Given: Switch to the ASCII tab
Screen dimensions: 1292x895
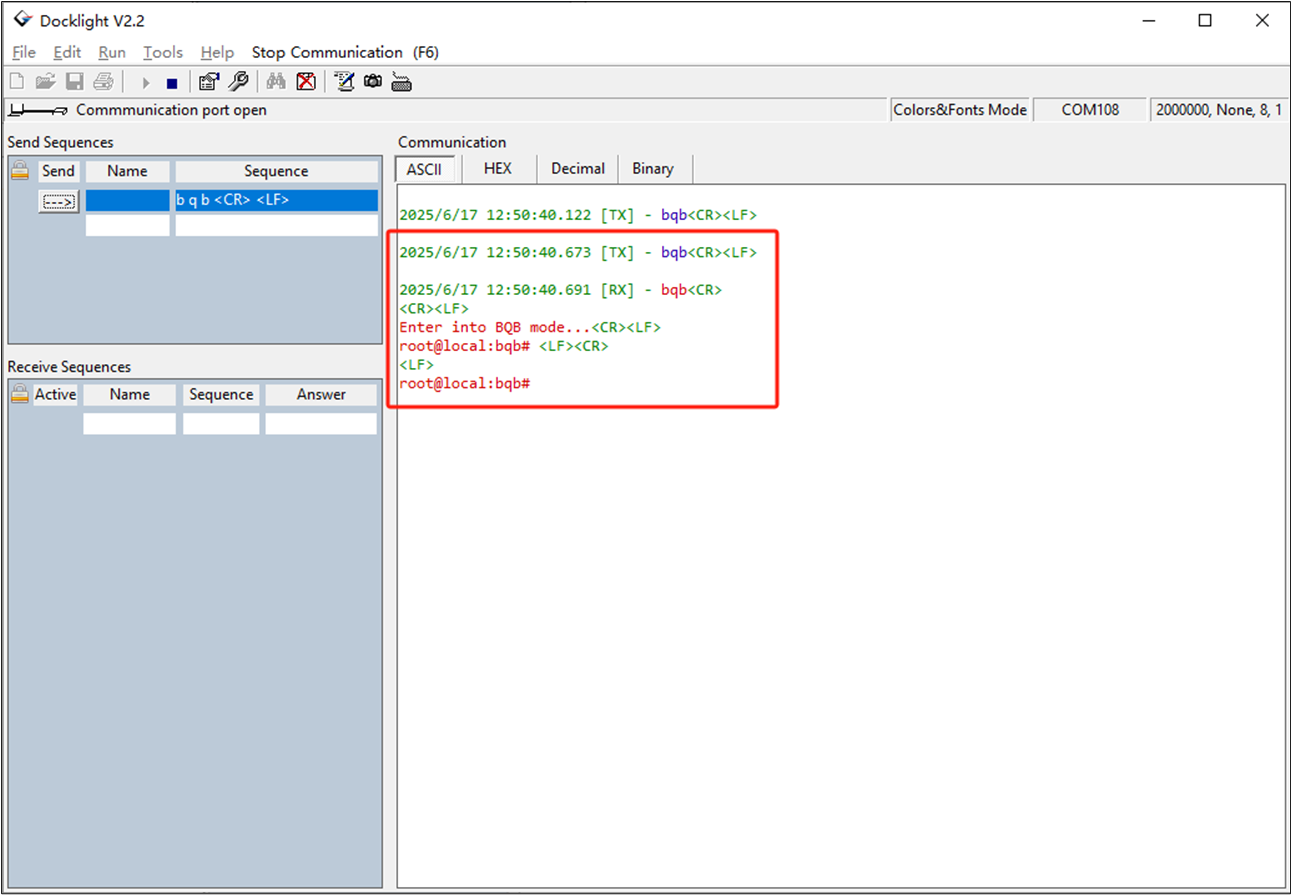Looking at the screenshot, I should click(424, 169).
